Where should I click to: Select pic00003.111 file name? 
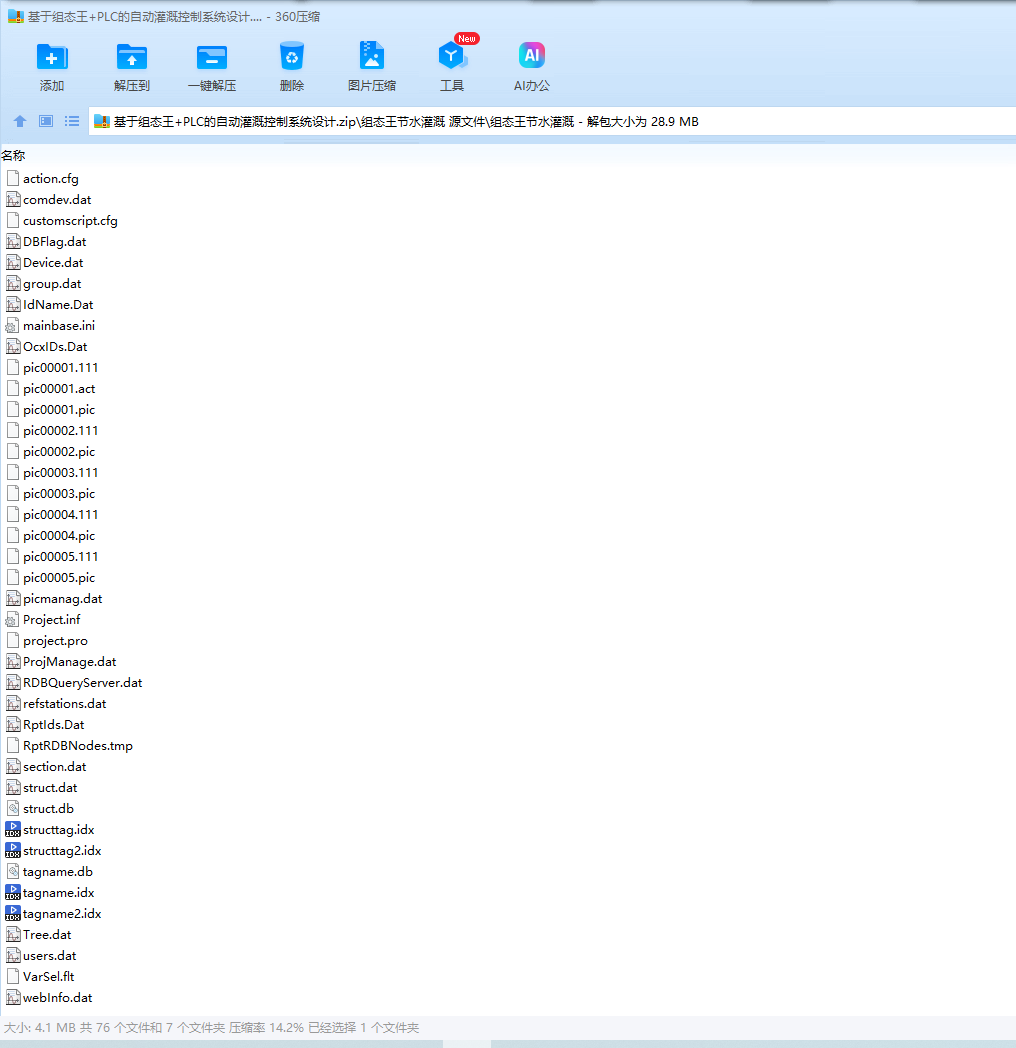[x=61, y=473]
